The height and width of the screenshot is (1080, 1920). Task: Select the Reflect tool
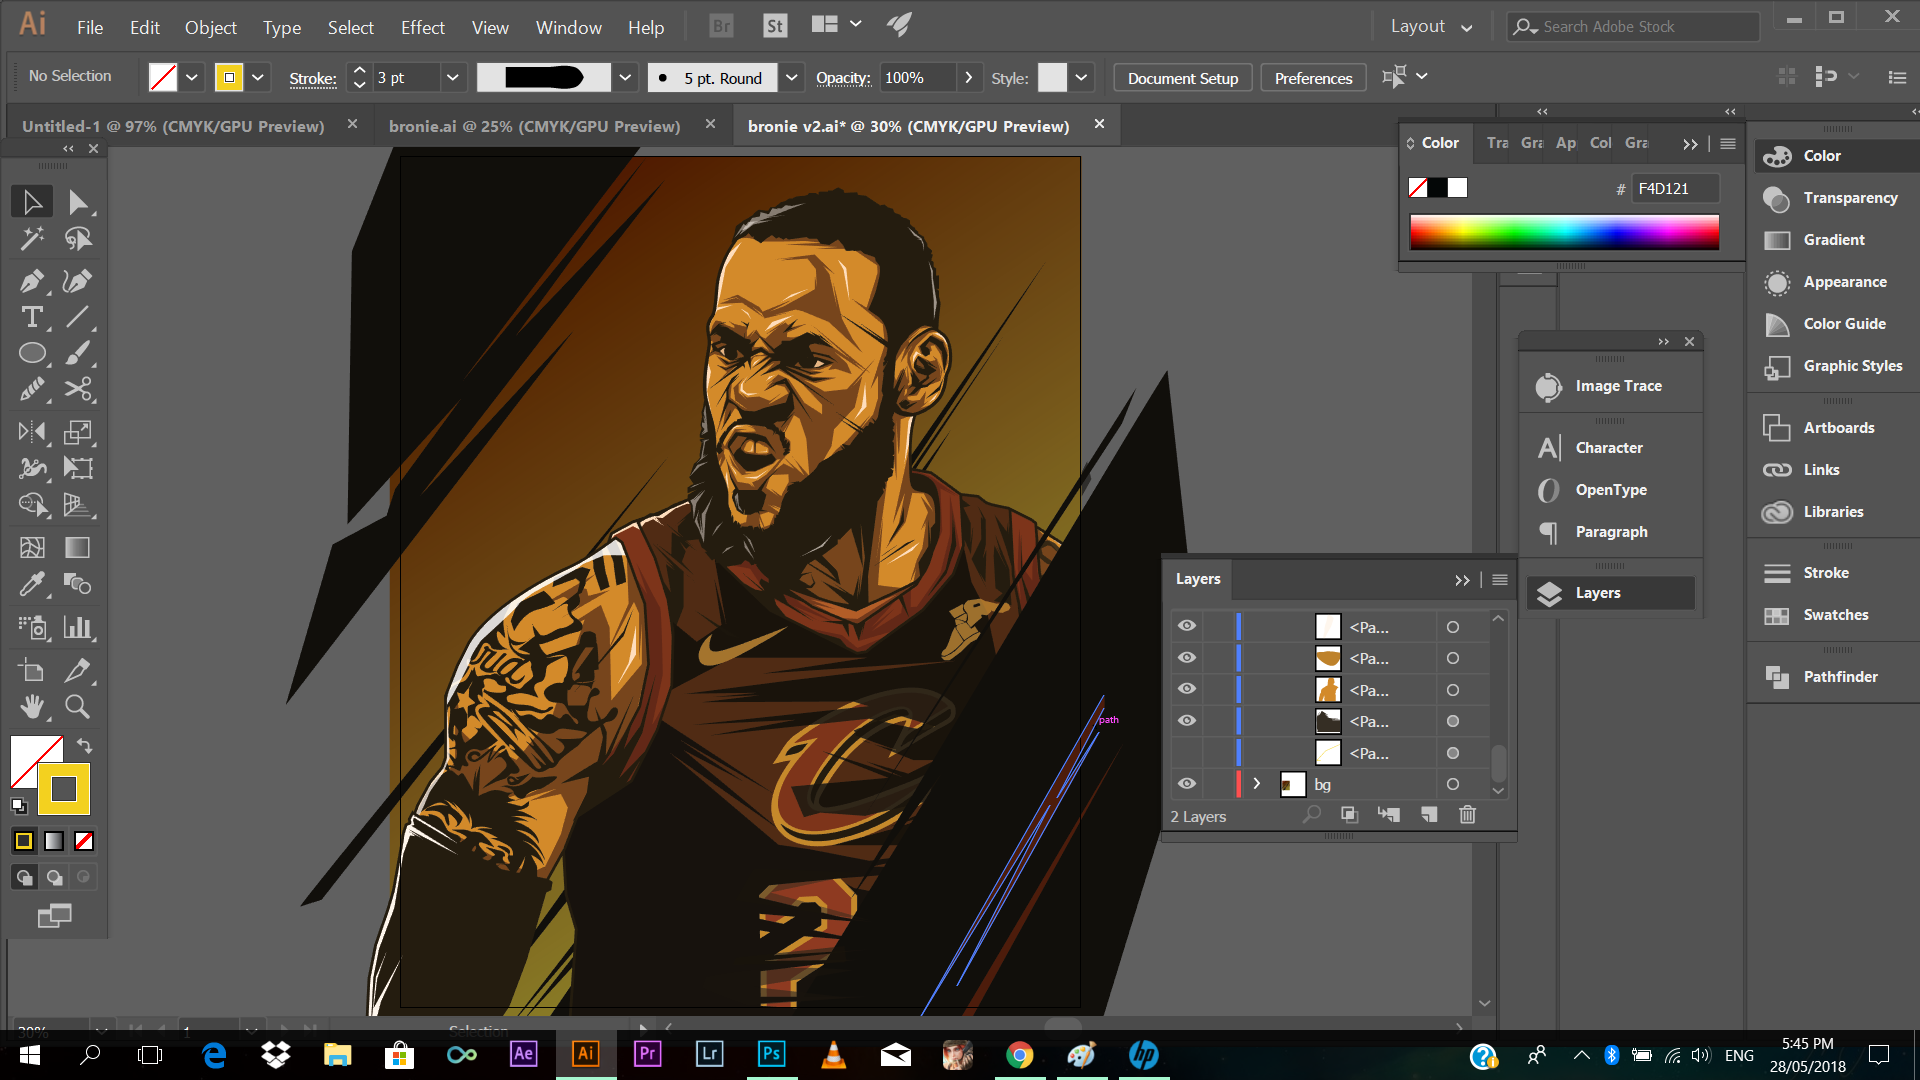tap(32, 432)
